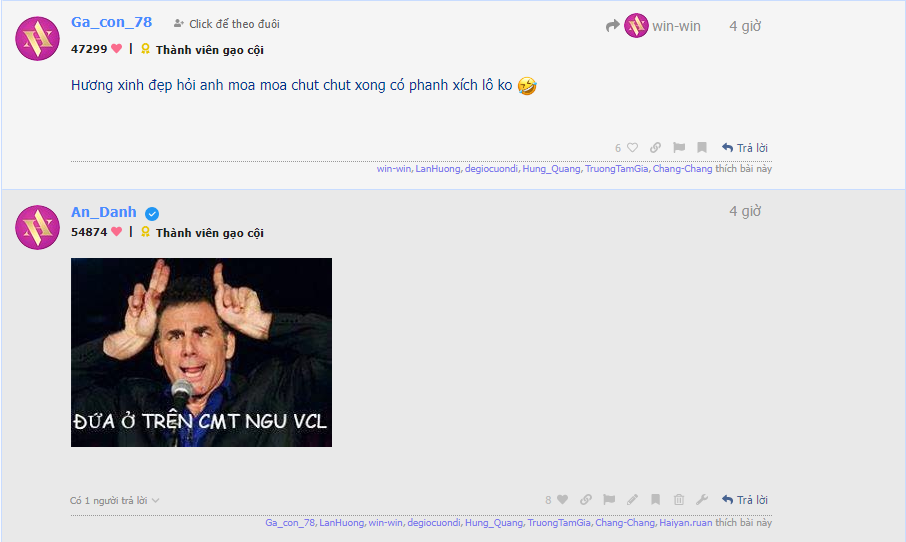Flag An_Danh's post
This screenshot has height=542, width=906.
click(x=609, y=500)
